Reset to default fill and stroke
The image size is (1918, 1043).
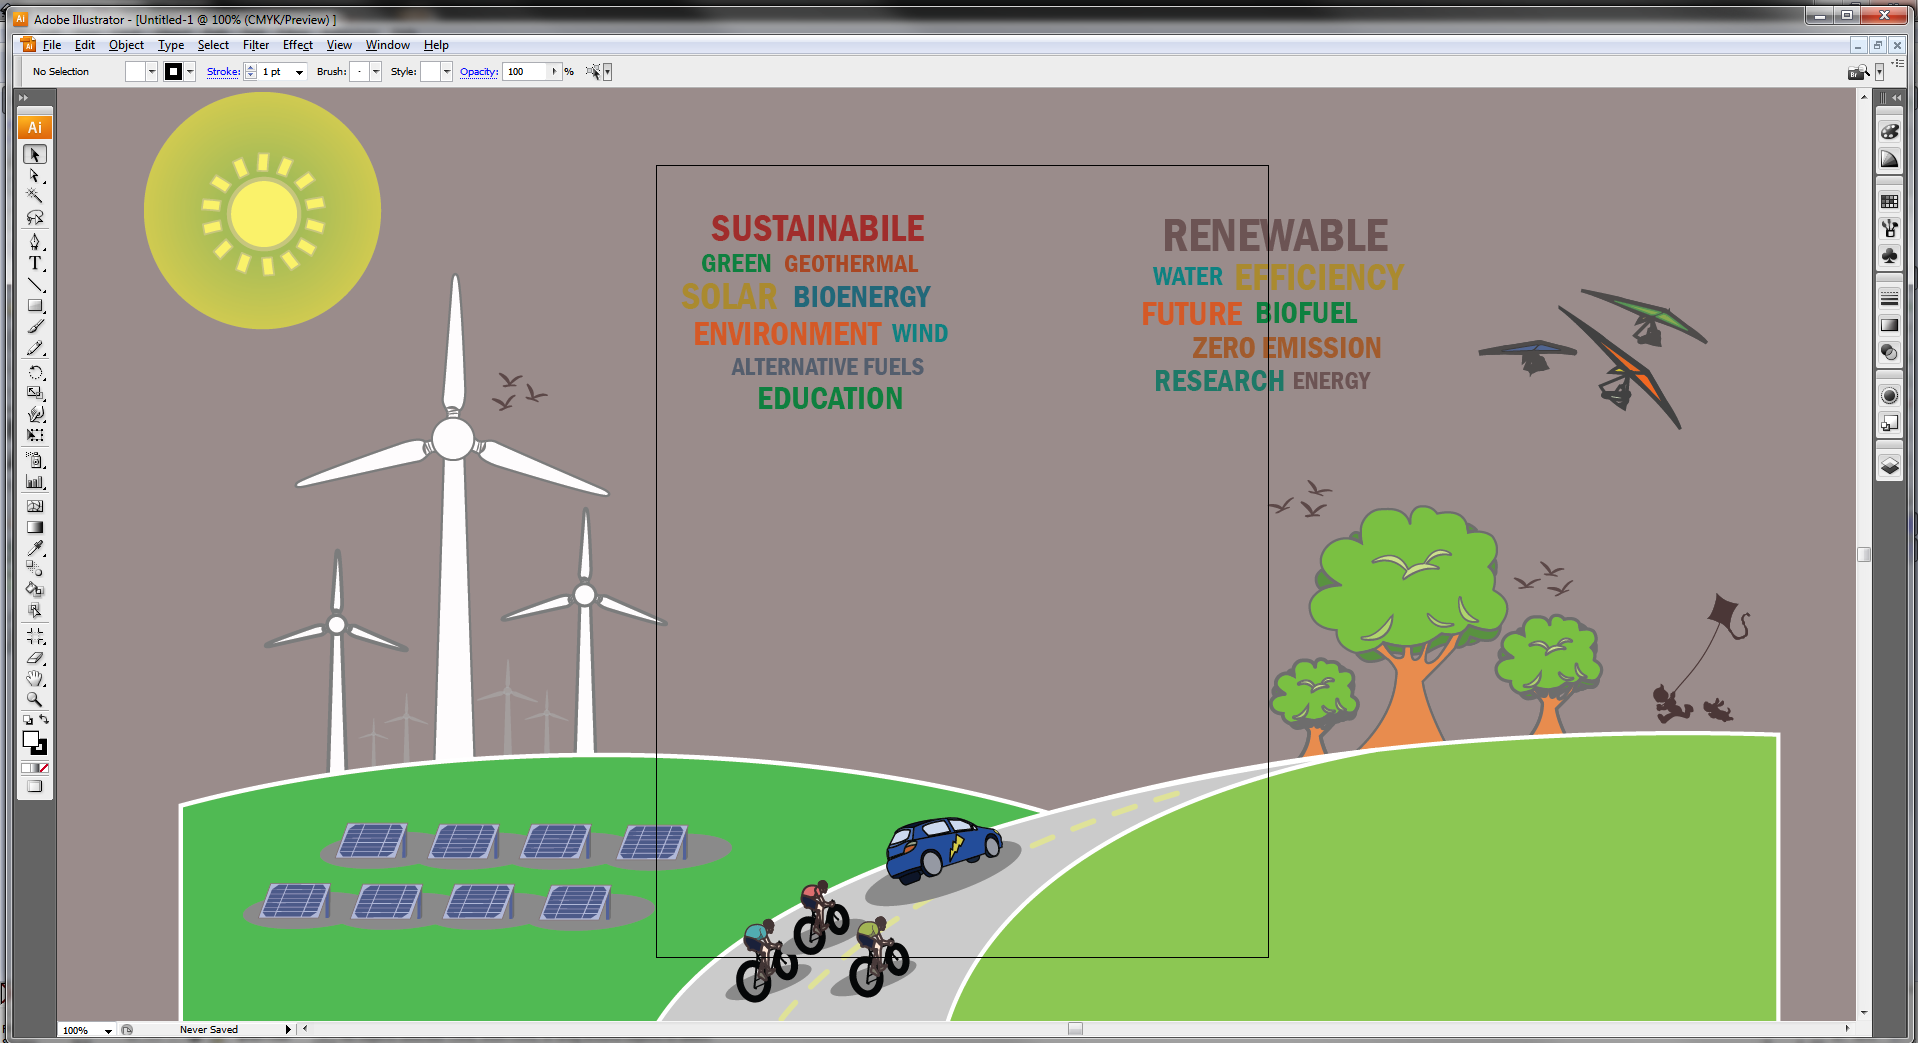coord(27,720)
